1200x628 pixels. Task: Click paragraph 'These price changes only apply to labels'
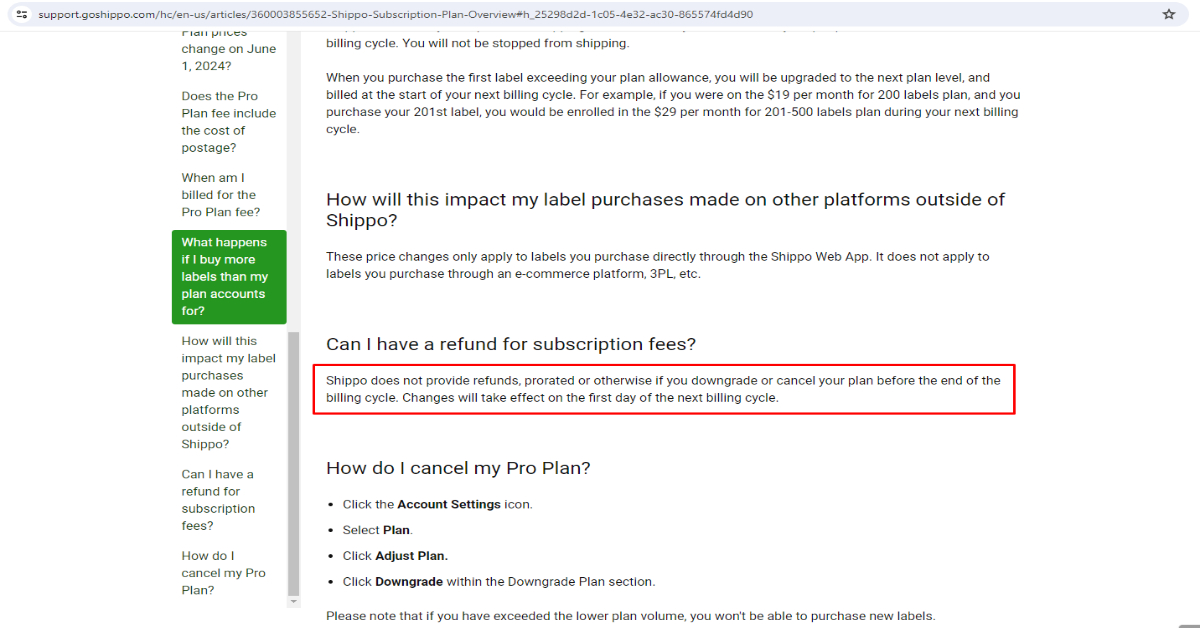point(658,265)
